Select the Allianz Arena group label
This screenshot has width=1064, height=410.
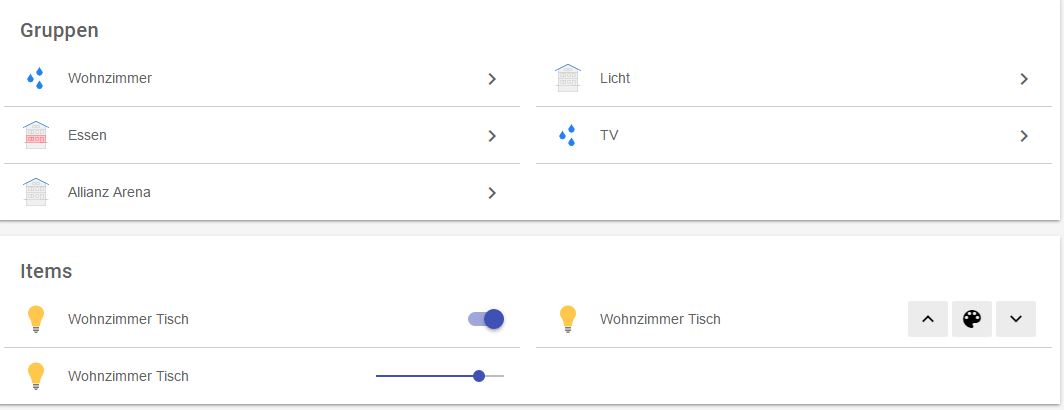(109, 192)
